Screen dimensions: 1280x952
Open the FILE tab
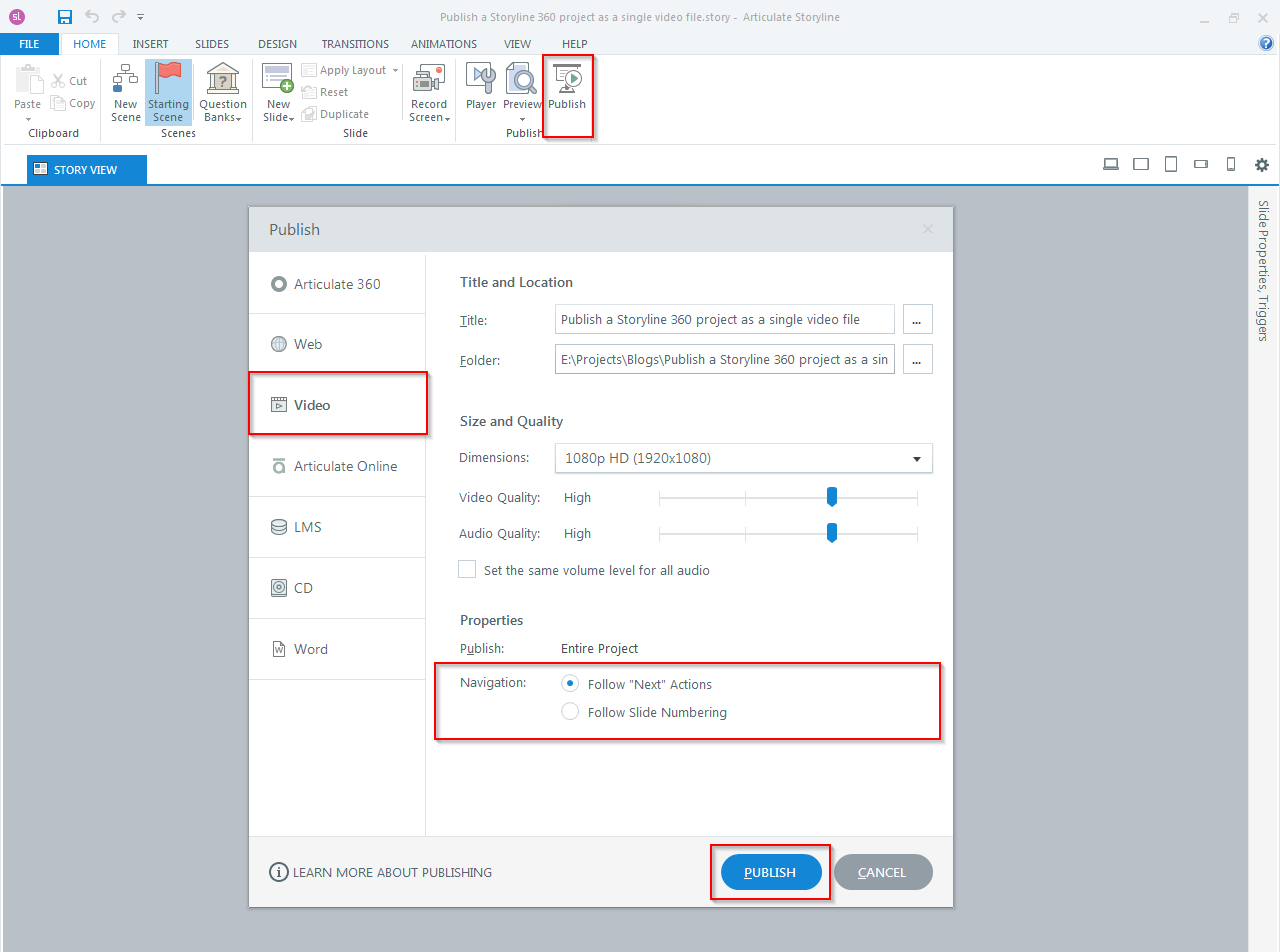click(x=30, y=44)
